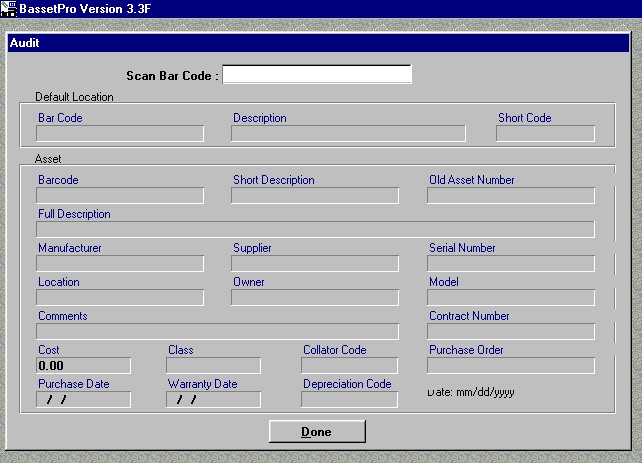Image resolution: width=642 pixels, height=463 pixels.
Task: Click the 'Full Description' label
Action: pos(74,214)
